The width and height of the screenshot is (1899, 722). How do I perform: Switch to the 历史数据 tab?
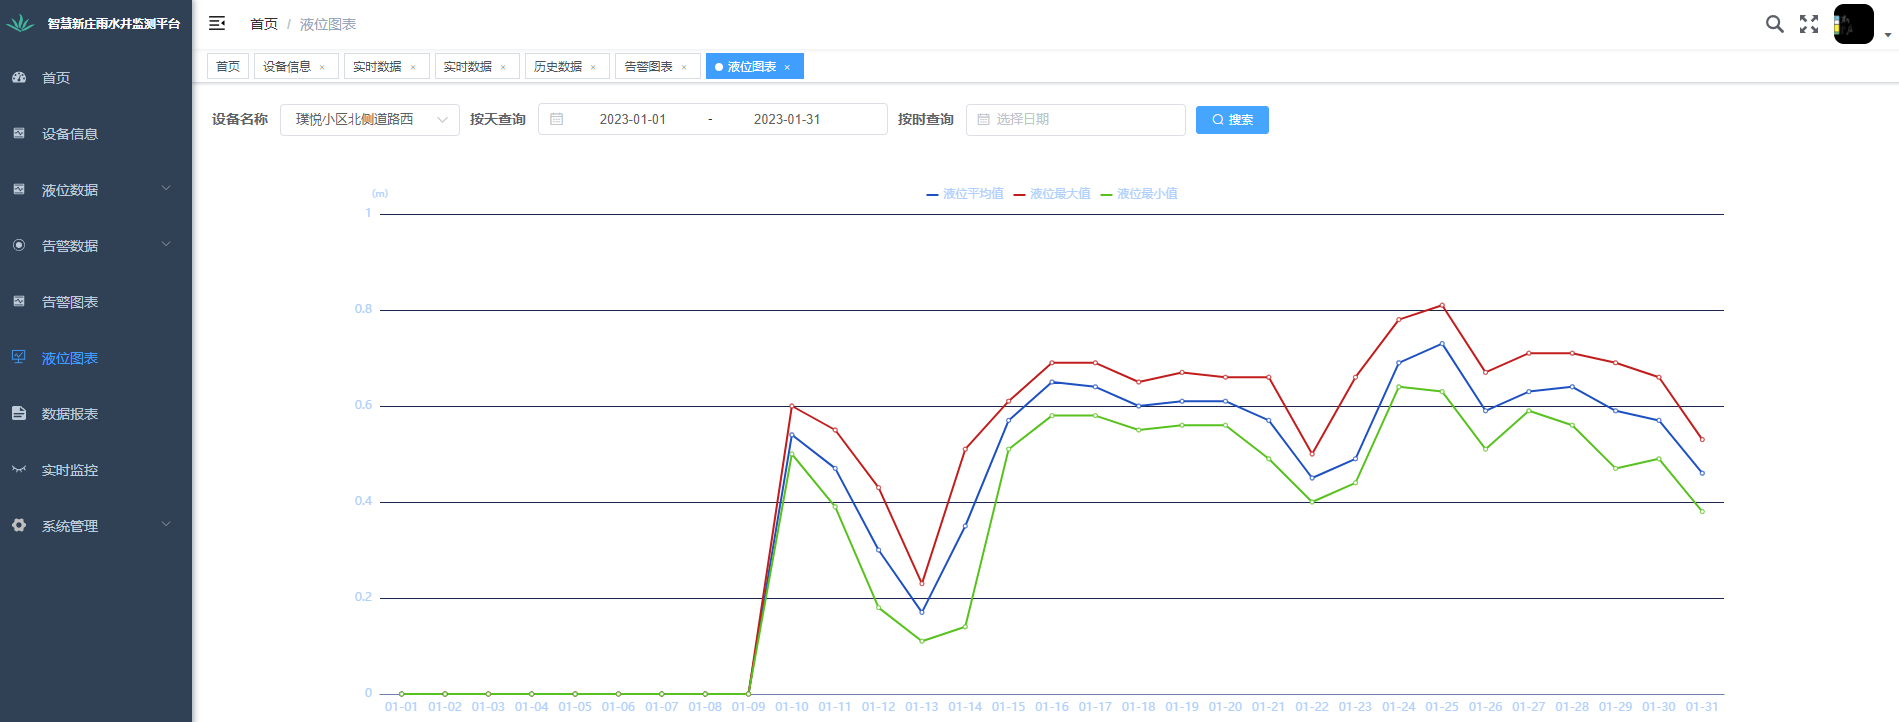click(x=558, y=67)
